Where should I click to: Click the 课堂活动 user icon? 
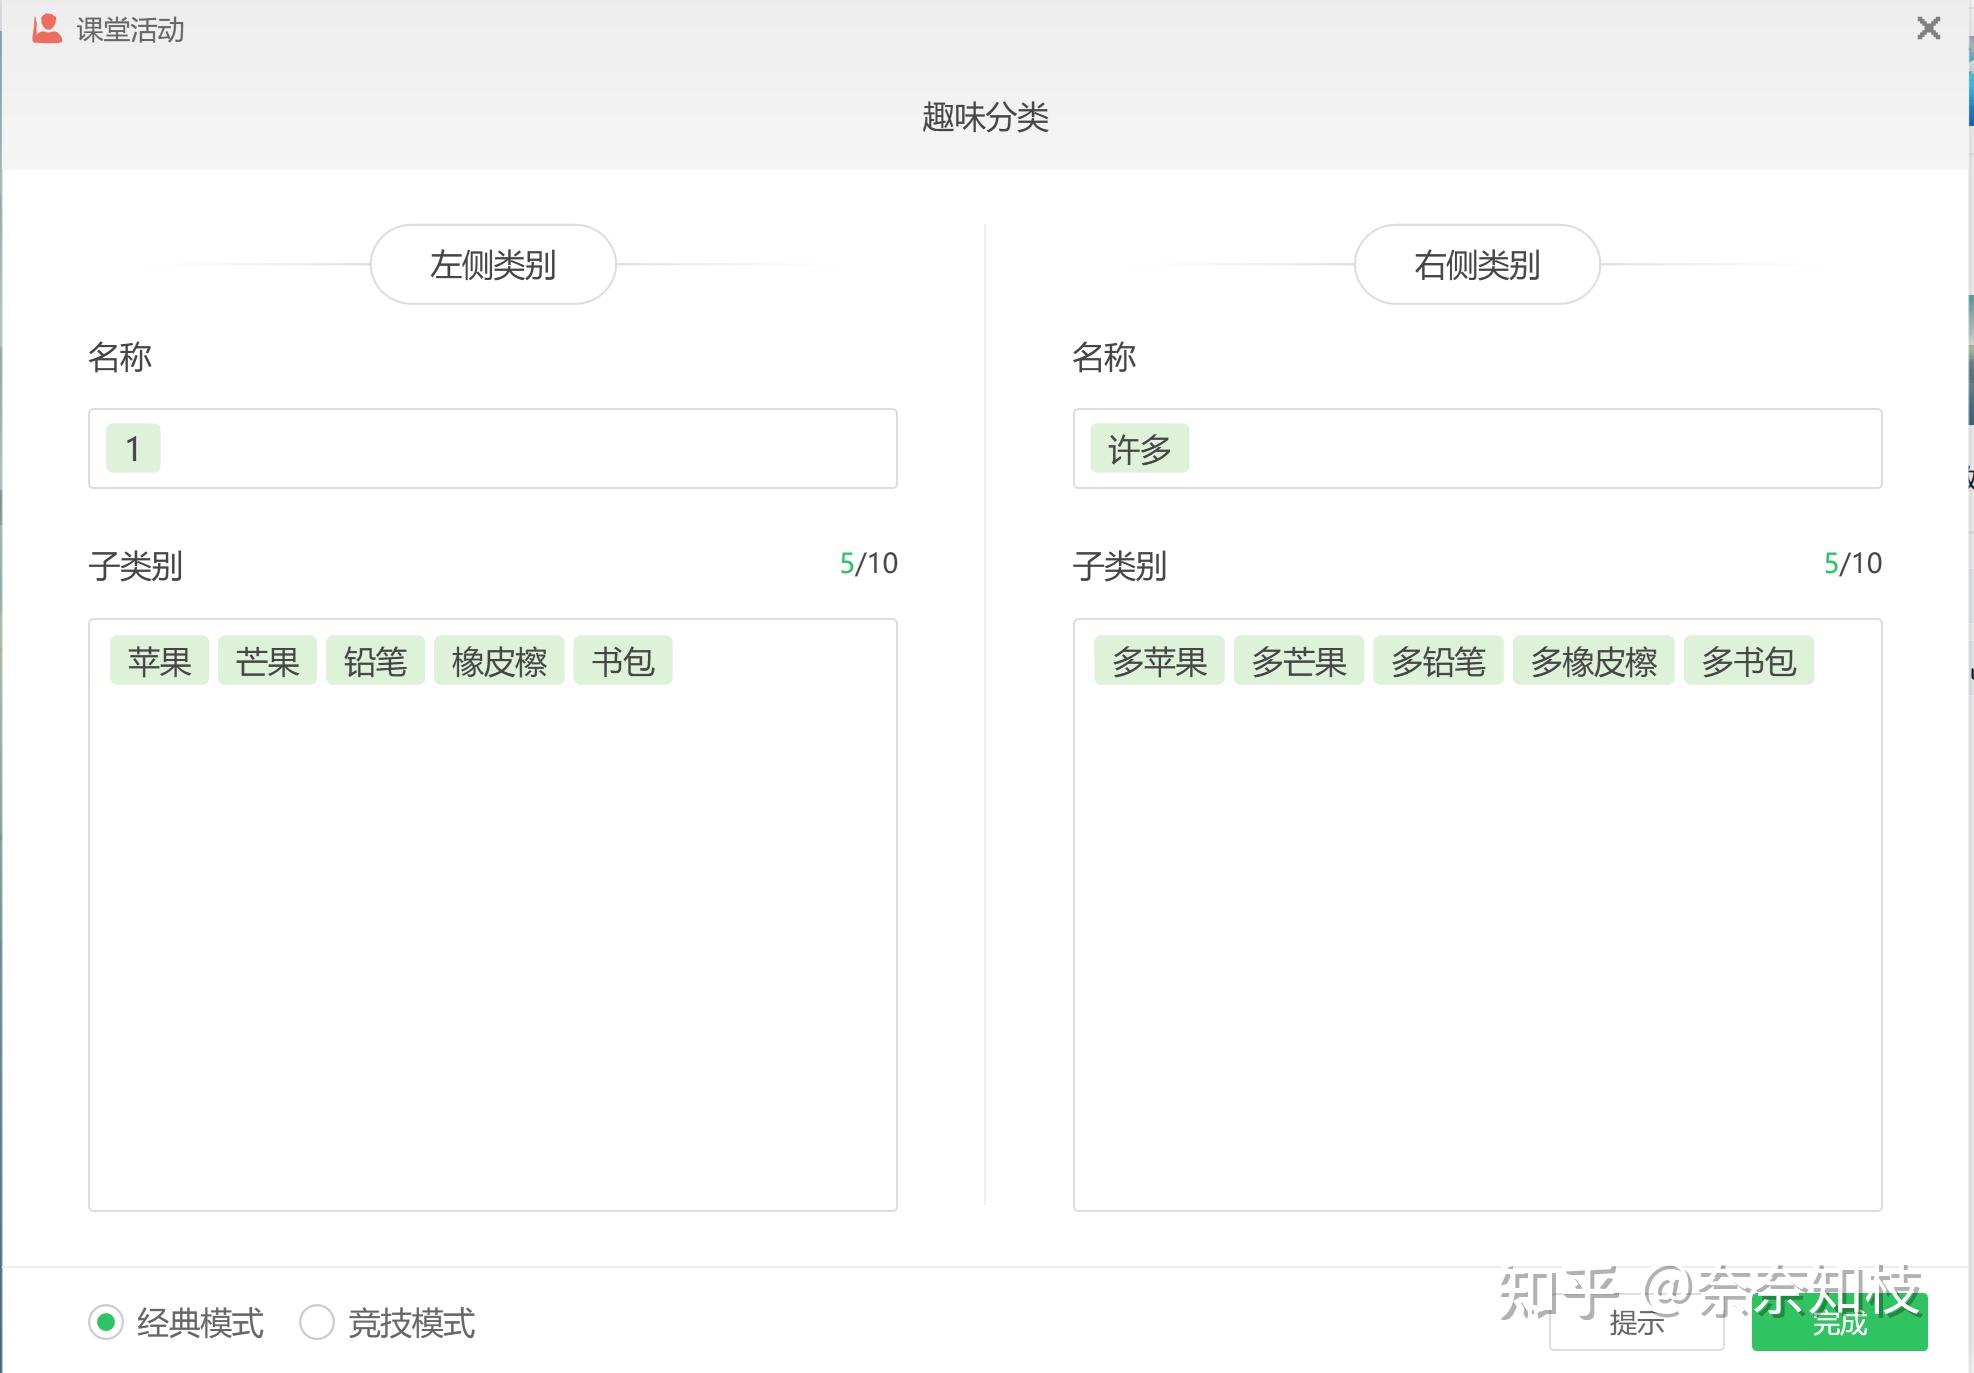pos(47,29)
